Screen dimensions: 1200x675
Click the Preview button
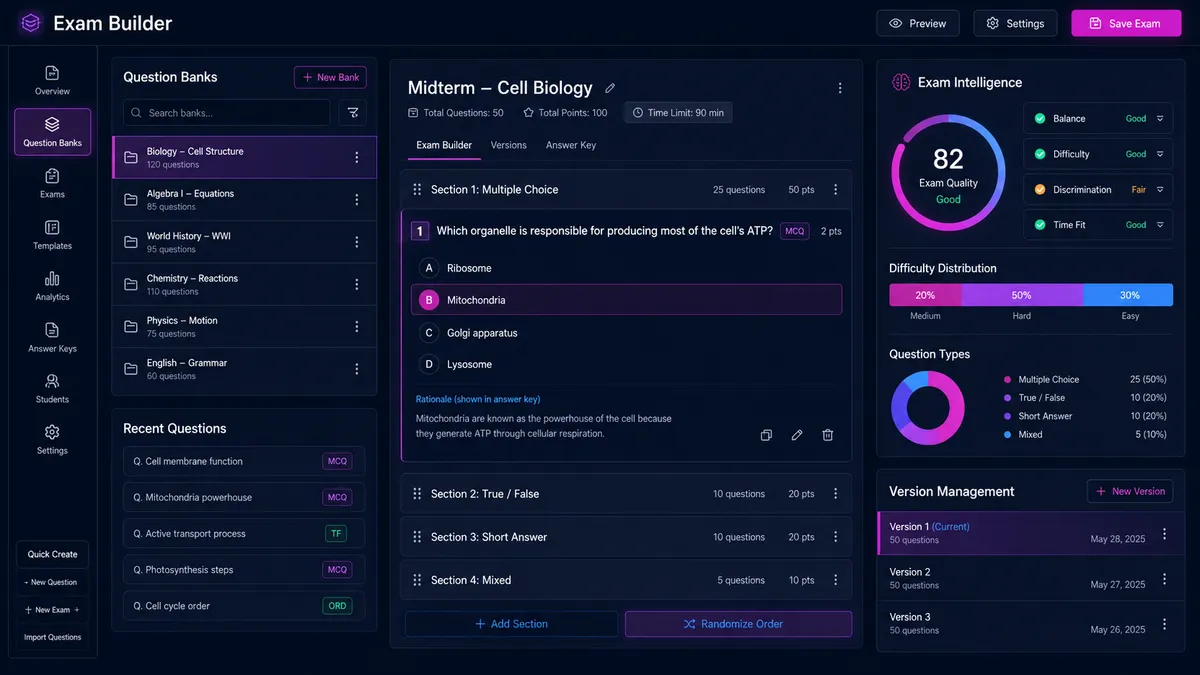[918, 23]
